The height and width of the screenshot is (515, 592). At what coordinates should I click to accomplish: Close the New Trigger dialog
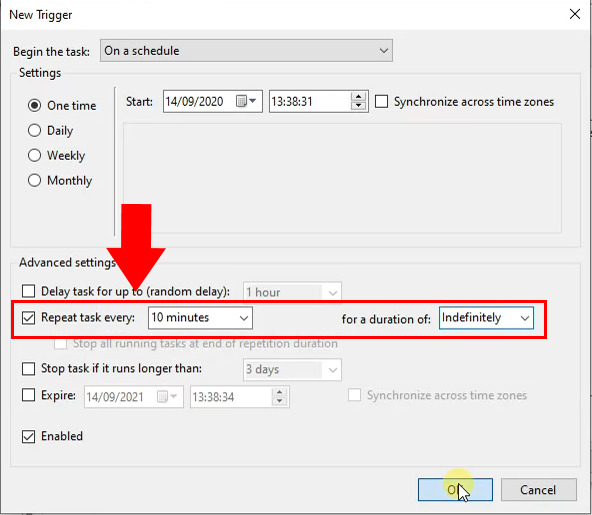pyautogui.click(x=575, y=14)
